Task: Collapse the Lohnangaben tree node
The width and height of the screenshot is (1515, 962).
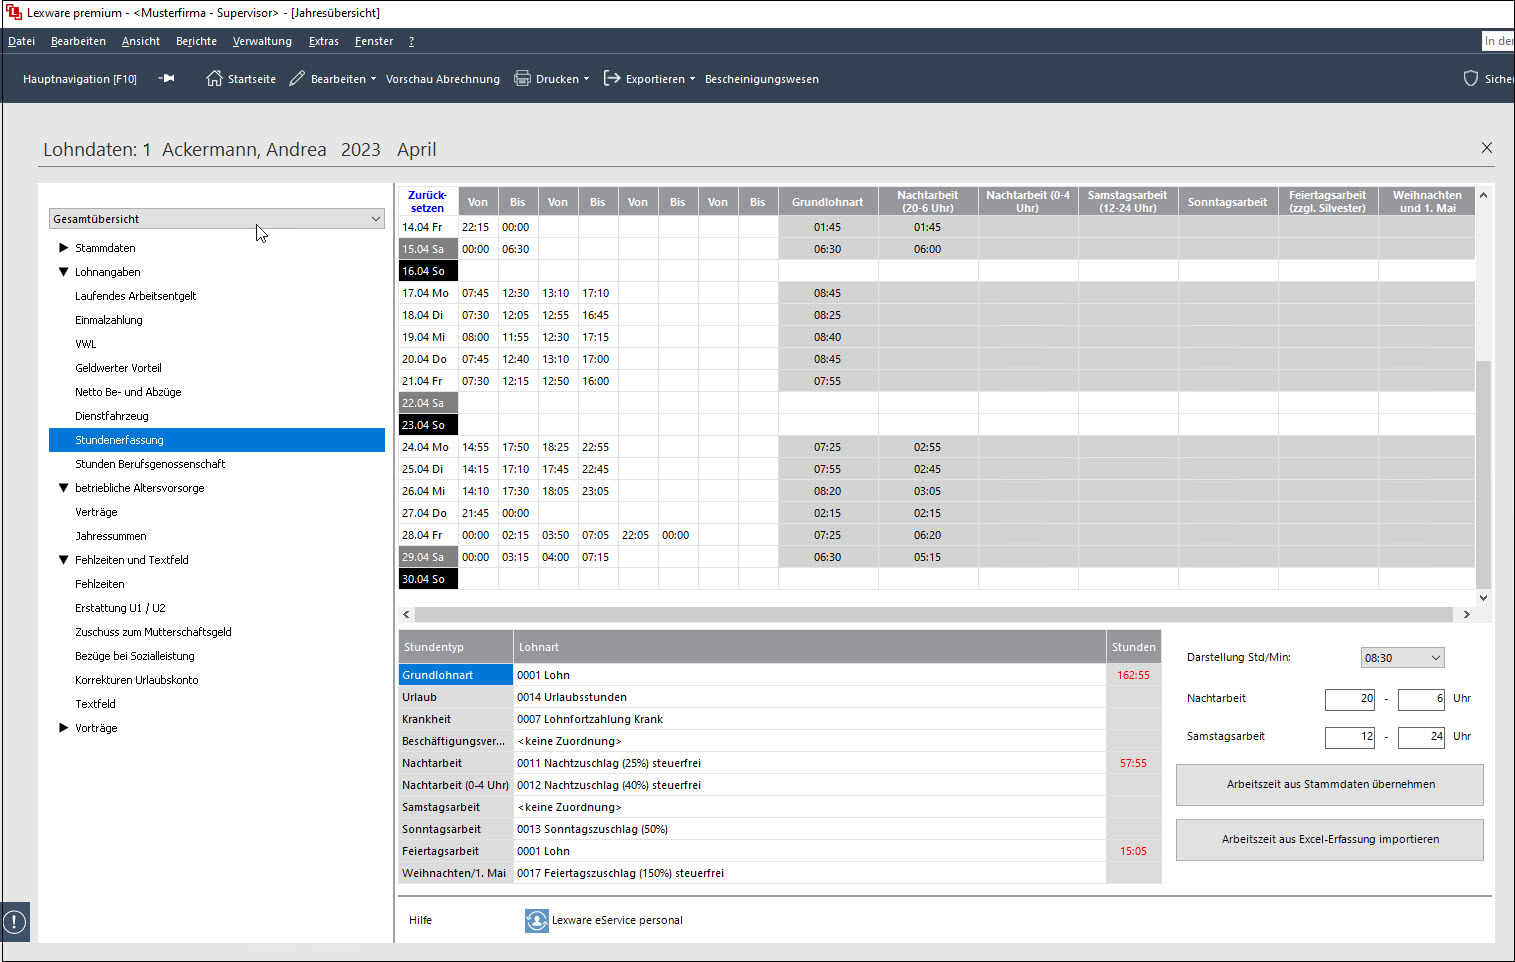Action: pos(64,272)
